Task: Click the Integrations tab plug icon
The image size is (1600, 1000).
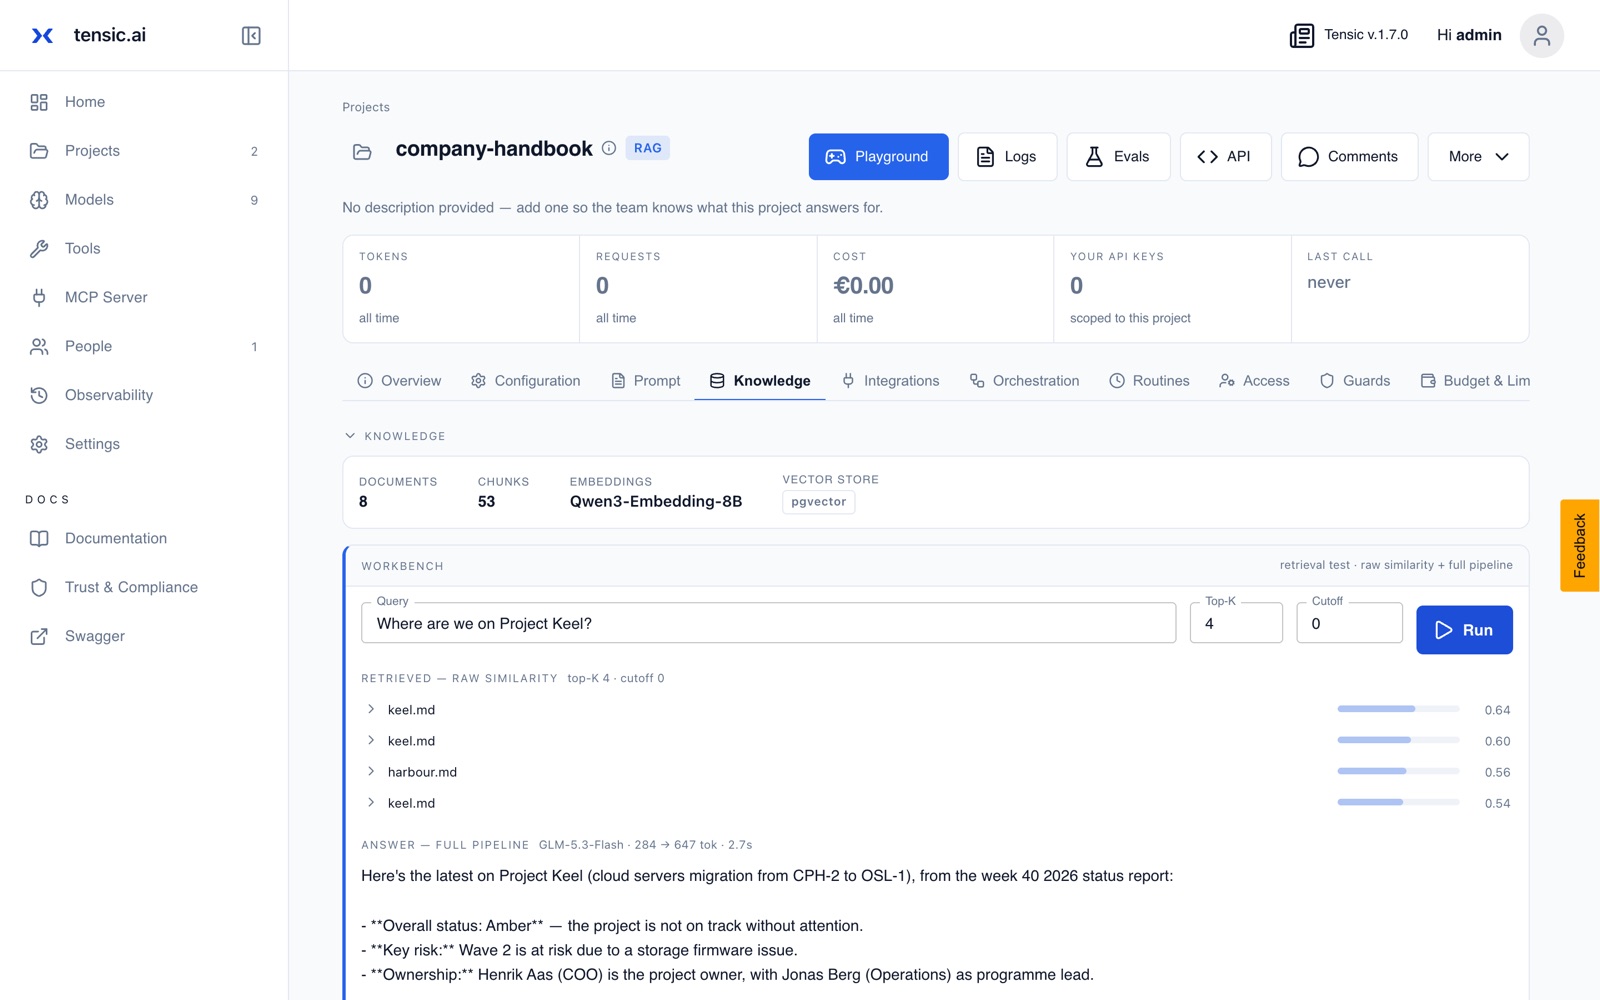Action: pos(848,381)
